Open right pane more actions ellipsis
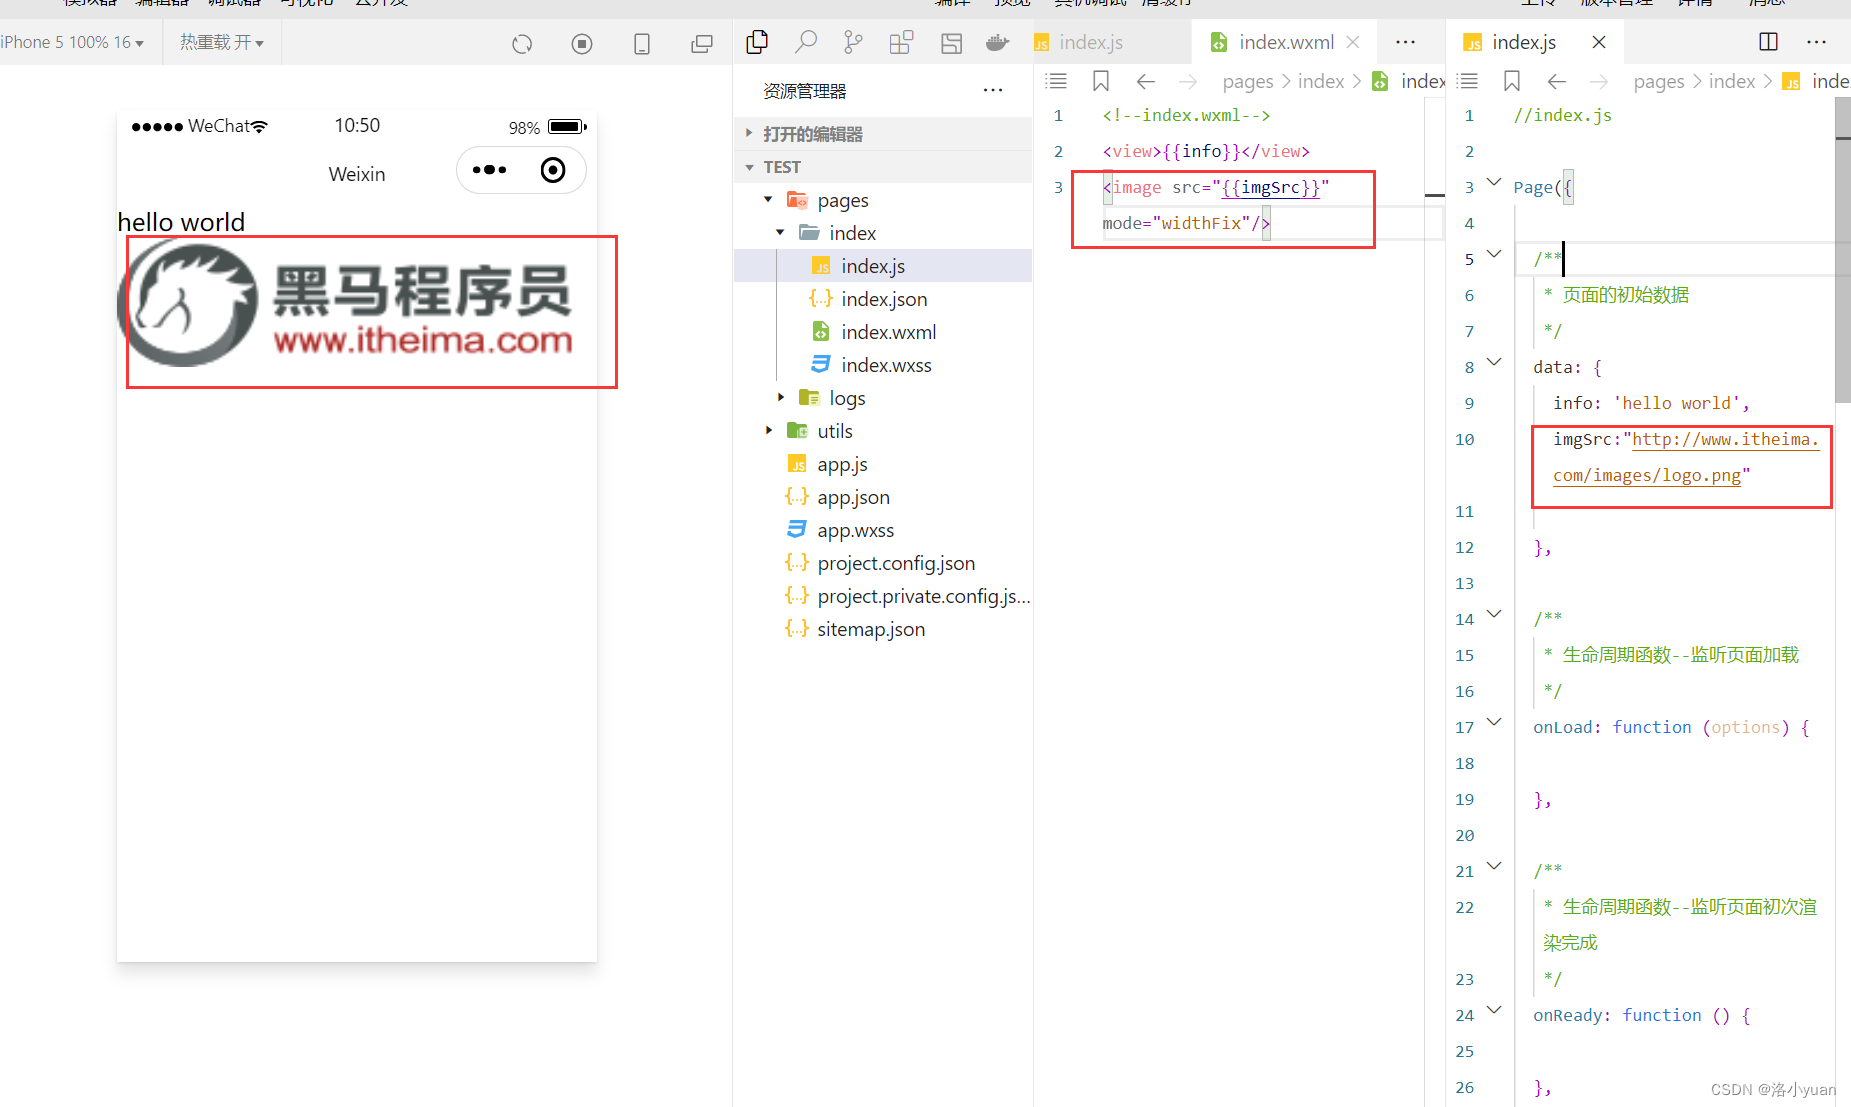 point(1816,42)
